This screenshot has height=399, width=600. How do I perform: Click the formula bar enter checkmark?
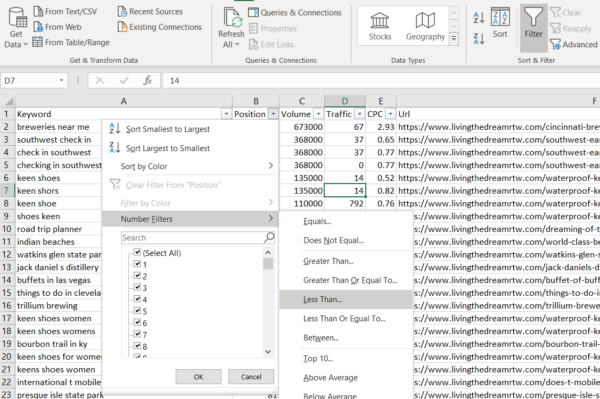coord(124,80)
